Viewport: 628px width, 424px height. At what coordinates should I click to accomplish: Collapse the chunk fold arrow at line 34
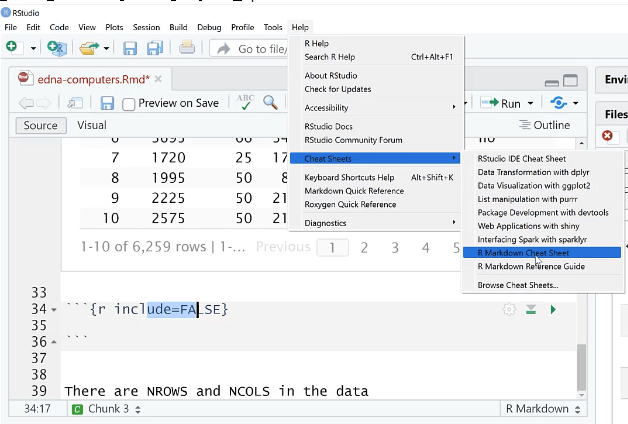point(54,309)
